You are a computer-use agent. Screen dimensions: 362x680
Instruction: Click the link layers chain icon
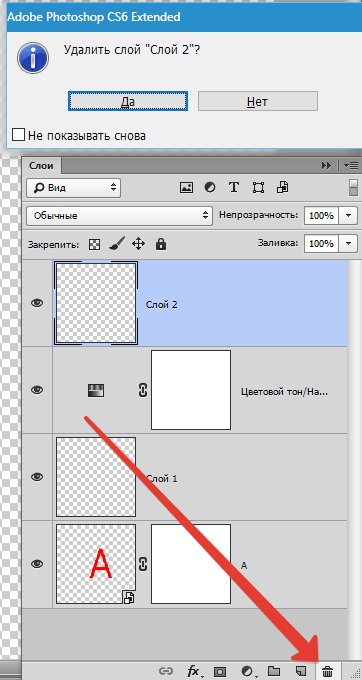(x=165, y=672)
